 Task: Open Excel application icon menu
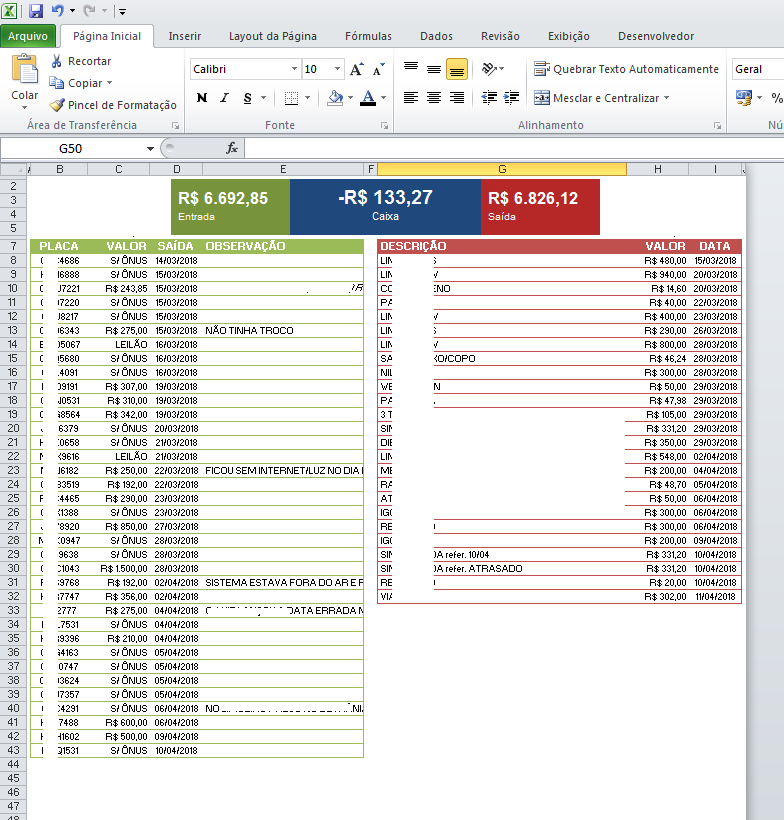9,10
